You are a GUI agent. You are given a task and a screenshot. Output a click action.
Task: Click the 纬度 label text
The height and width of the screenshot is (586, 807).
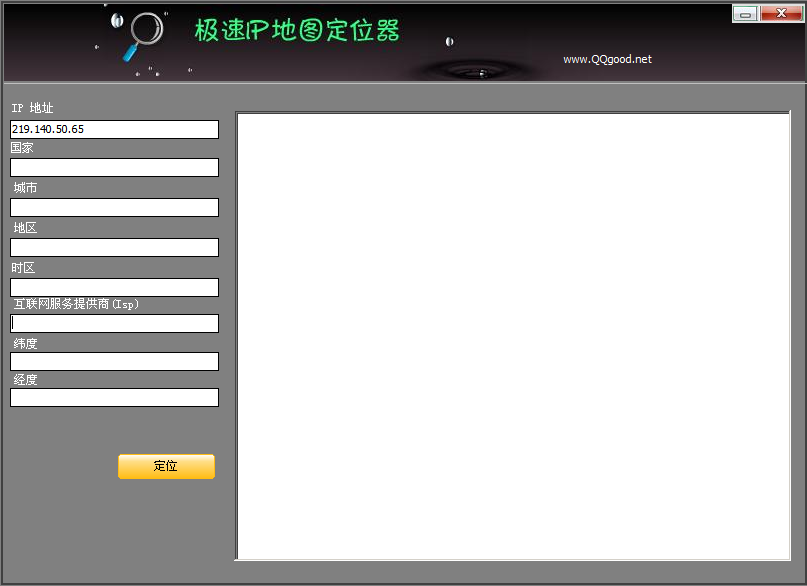pos(25,344)
